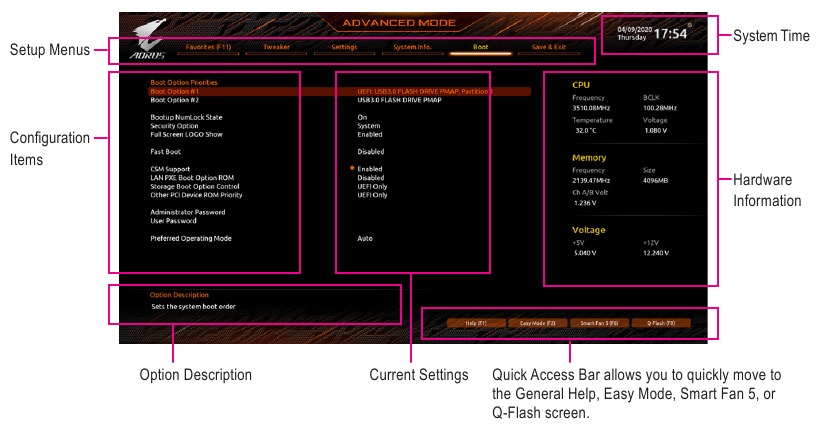Go to the Settings tab
The width and height of the screenshot is (837, 446).
[x=343, y=47]
